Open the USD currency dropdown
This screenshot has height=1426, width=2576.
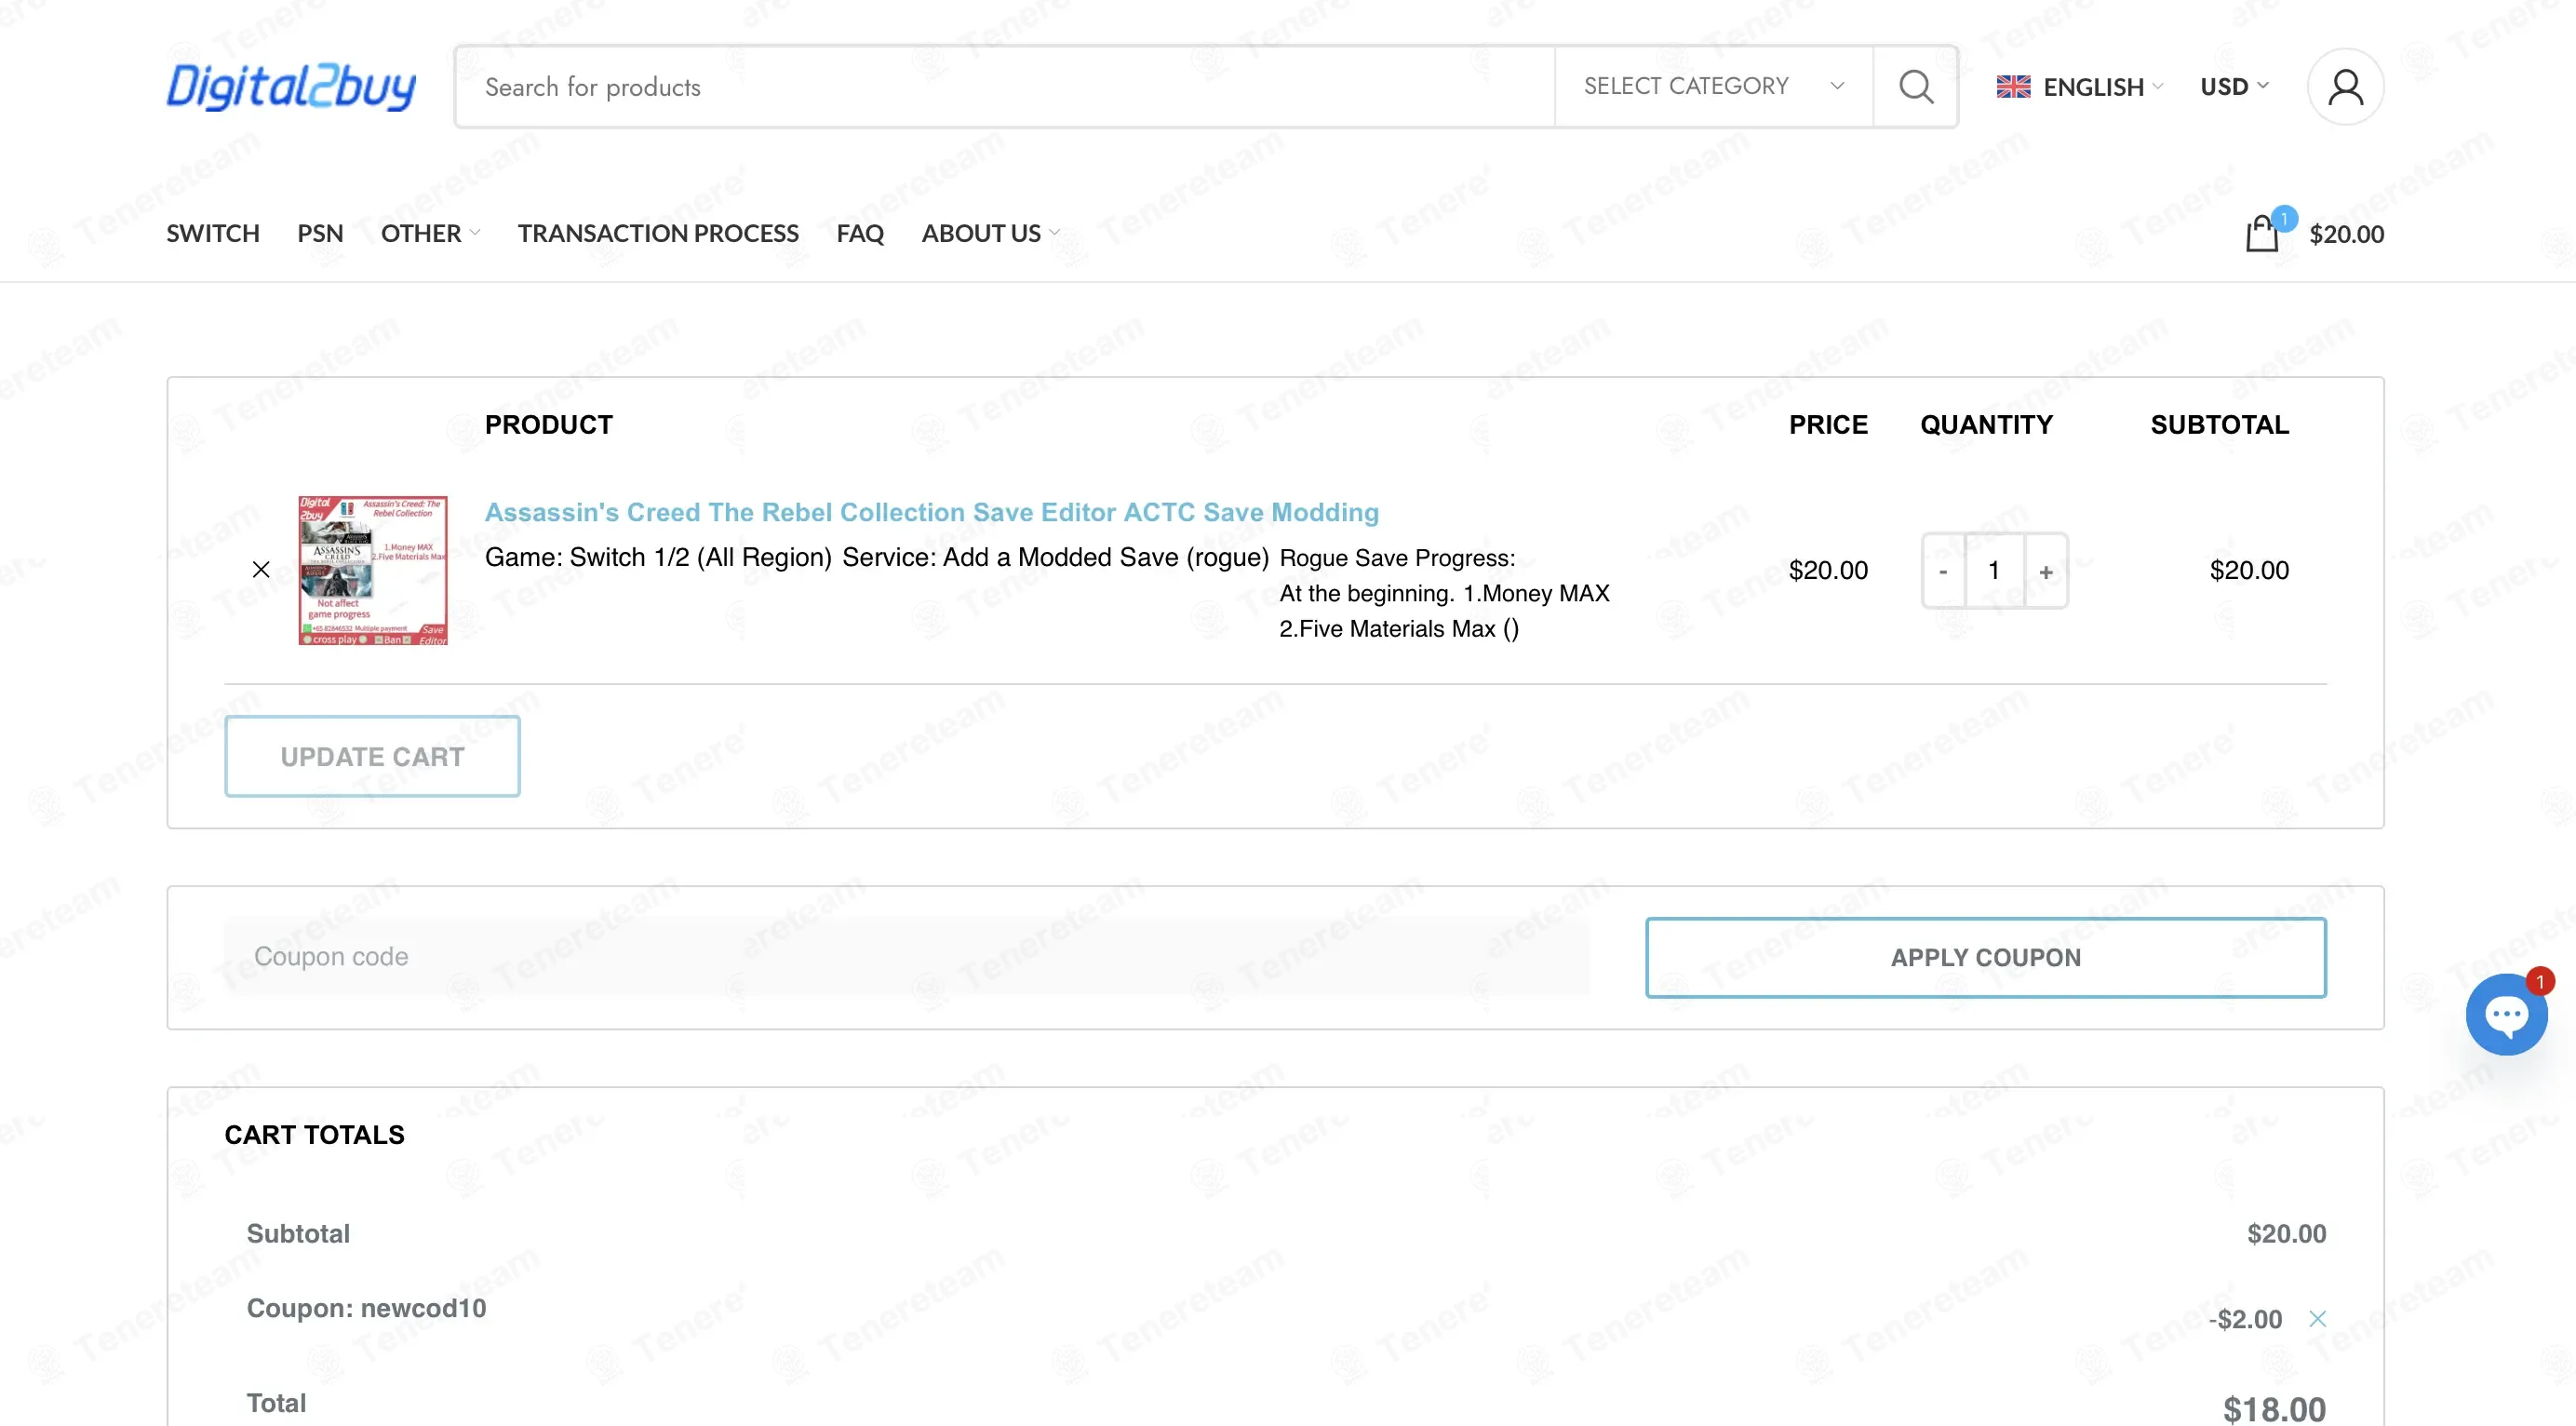(x=2234, y=87)
